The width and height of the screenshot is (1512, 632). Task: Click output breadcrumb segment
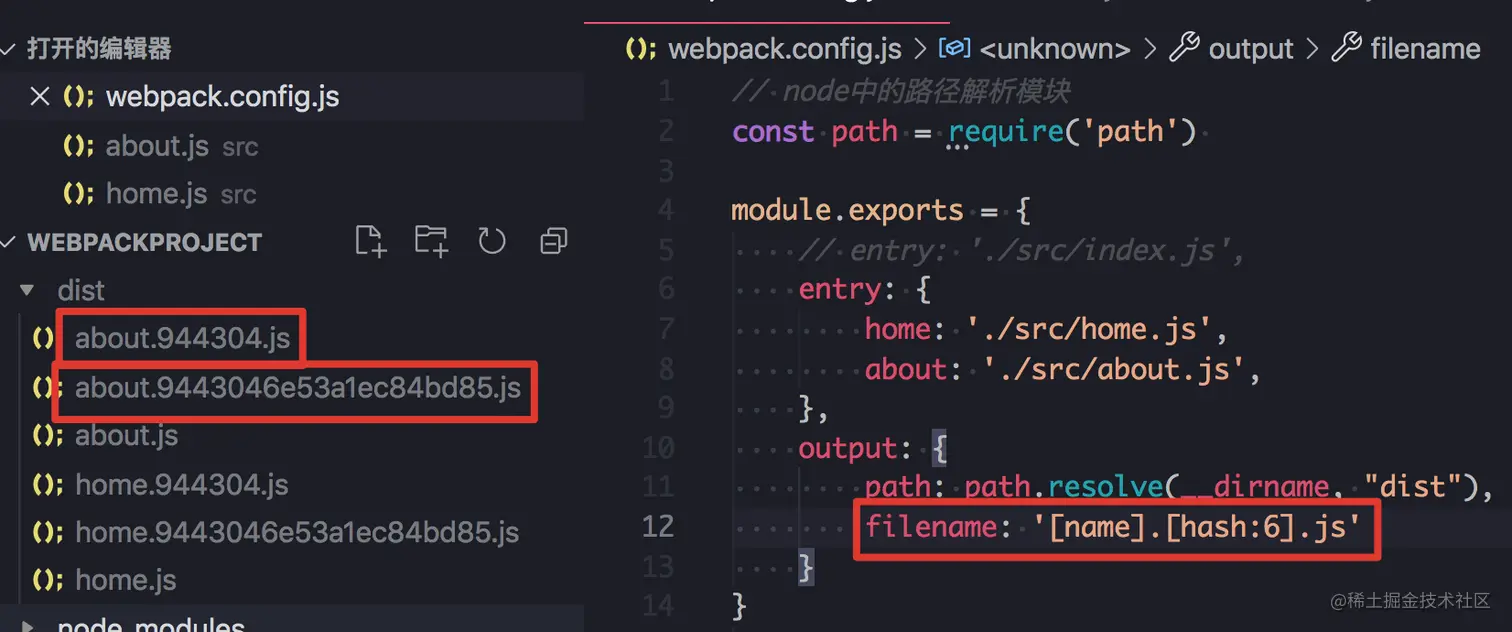pos(1252,49)
